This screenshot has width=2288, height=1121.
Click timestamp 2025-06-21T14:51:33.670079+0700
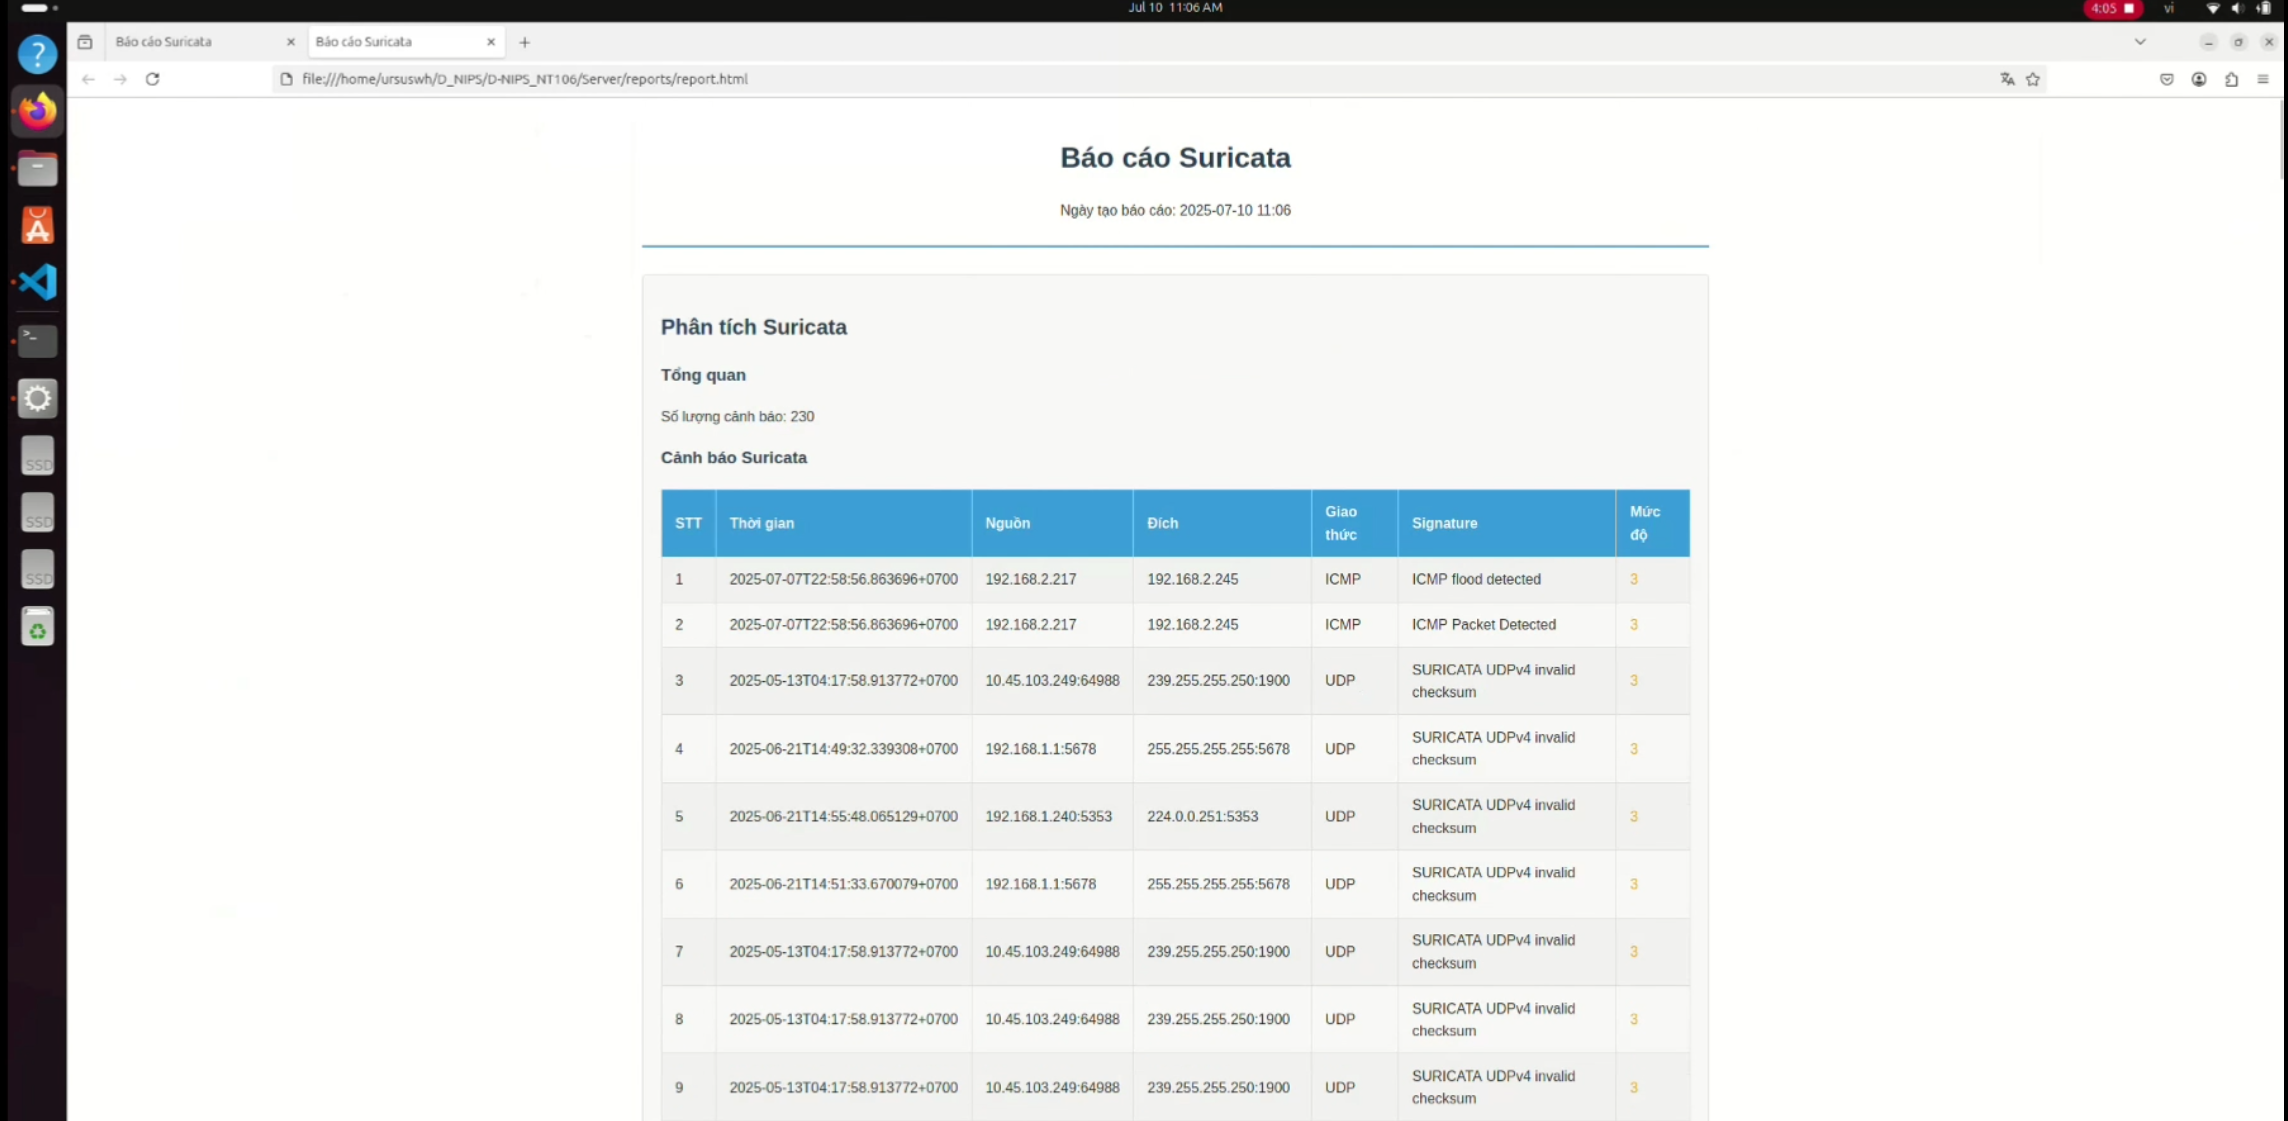pos(843,884)
